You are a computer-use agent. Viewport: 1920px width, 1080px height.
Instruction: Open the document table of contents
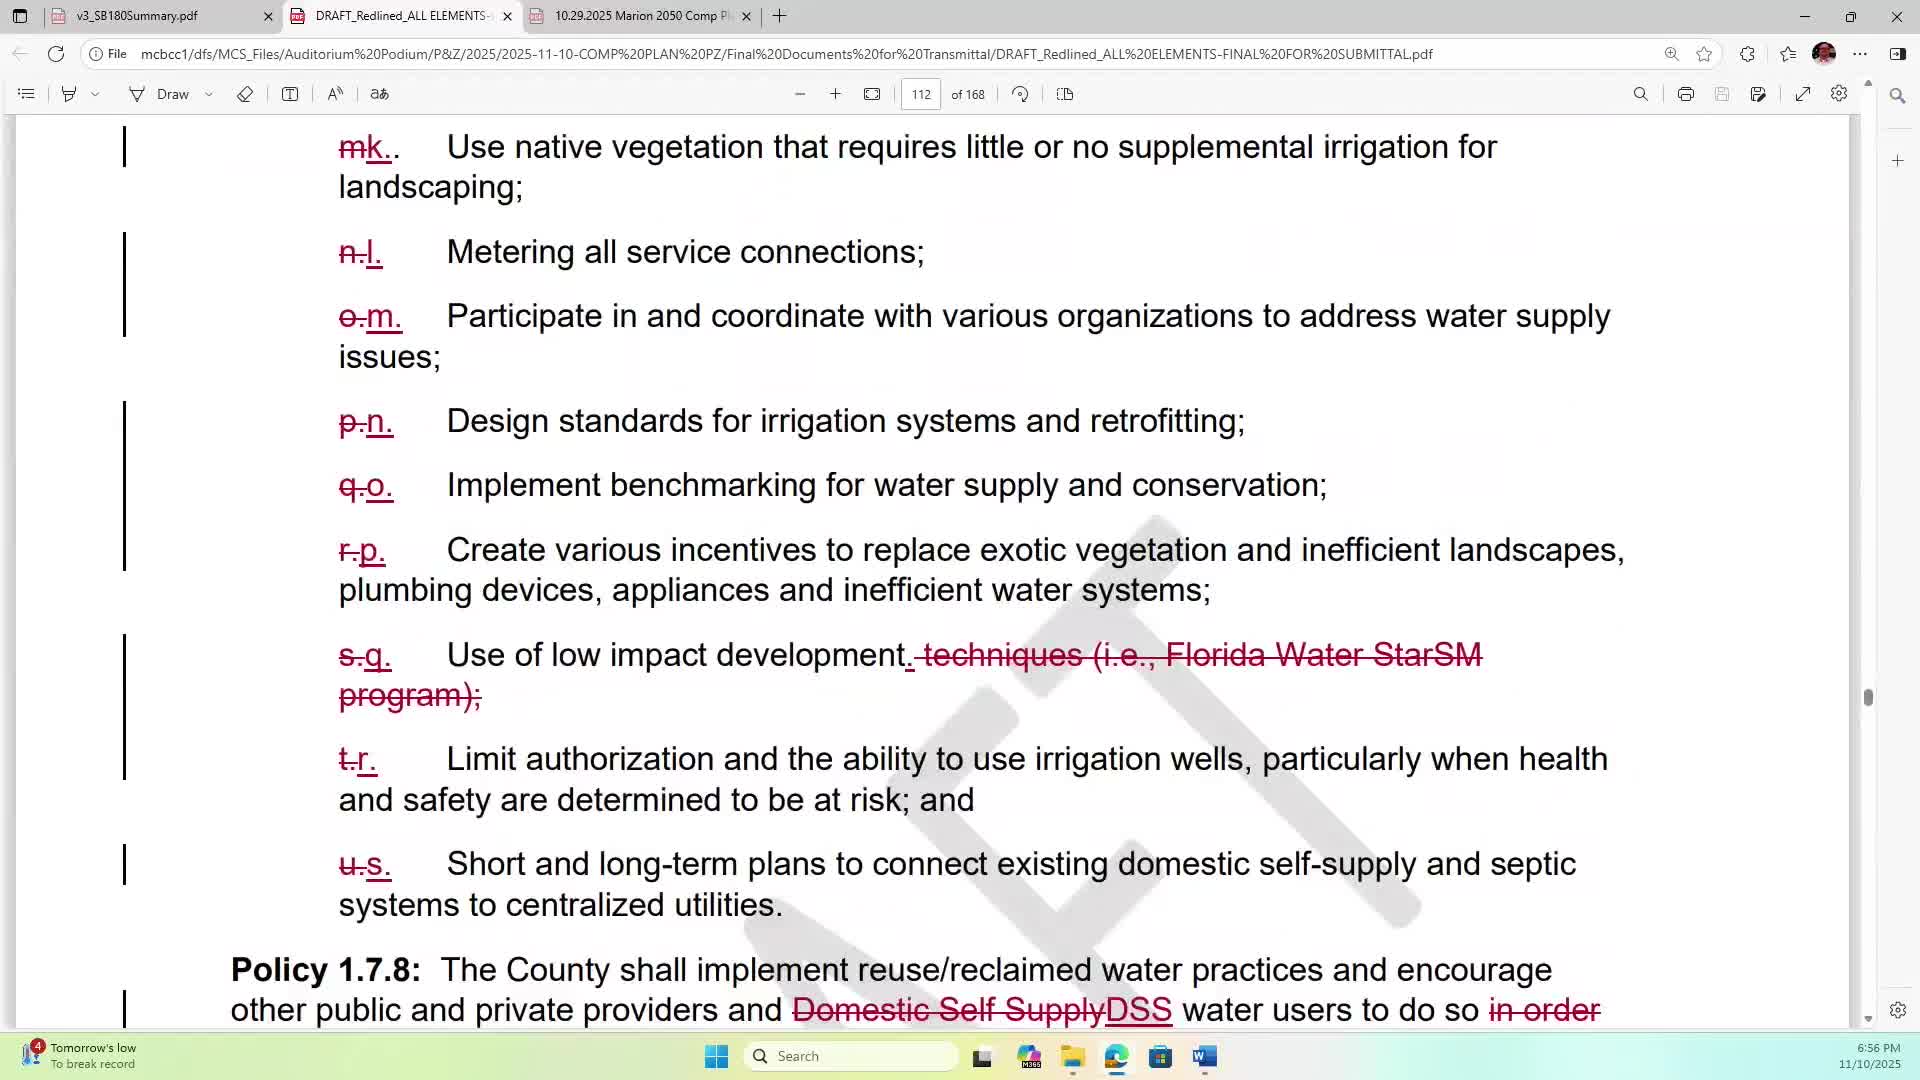click(26, 93)
